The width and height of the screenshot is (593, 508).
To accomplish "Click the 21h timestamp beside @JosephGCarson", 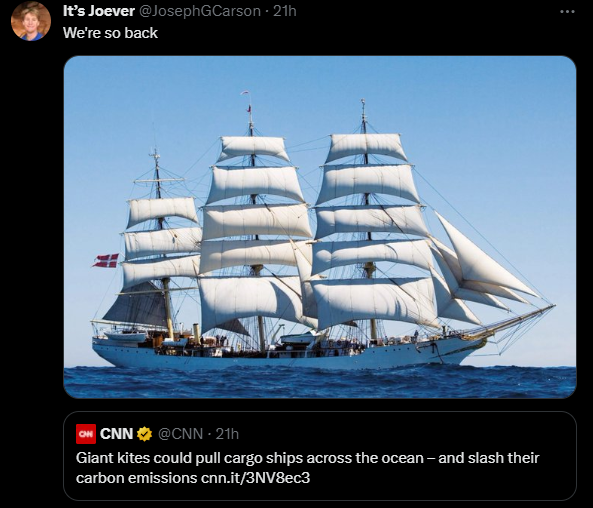I will point(284,11).
